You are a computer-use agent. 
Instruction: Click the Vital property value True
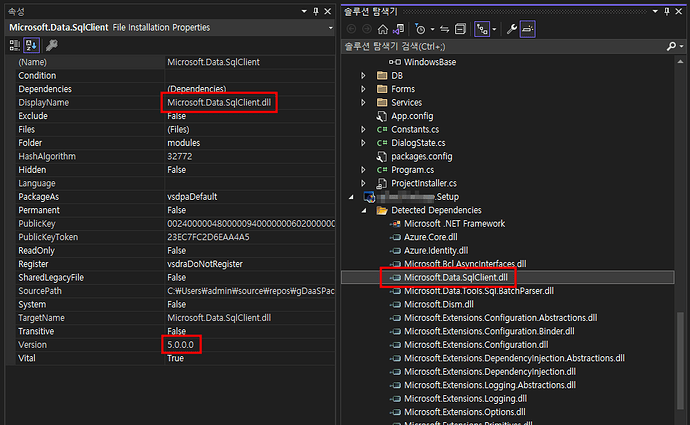[x=175, y=359]
